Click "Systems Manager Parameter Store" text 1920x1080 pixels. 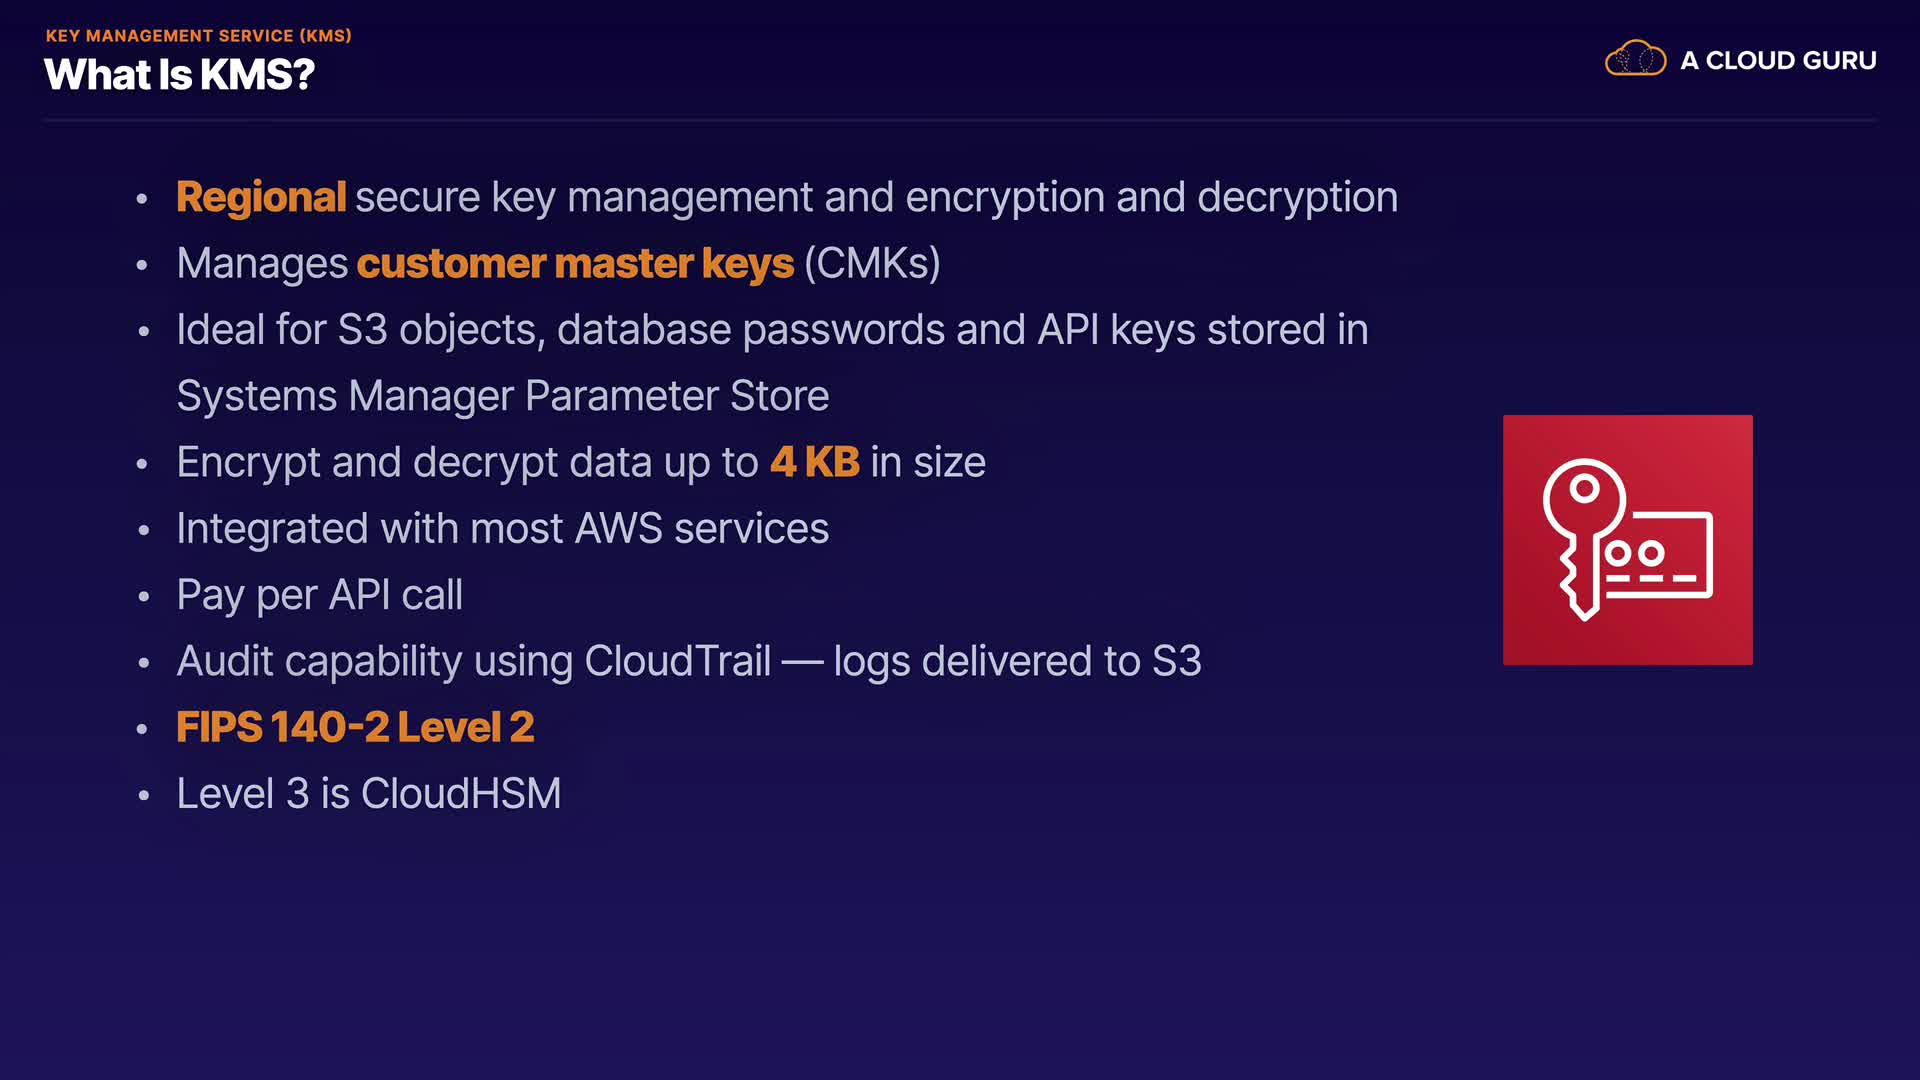point(503,396)
